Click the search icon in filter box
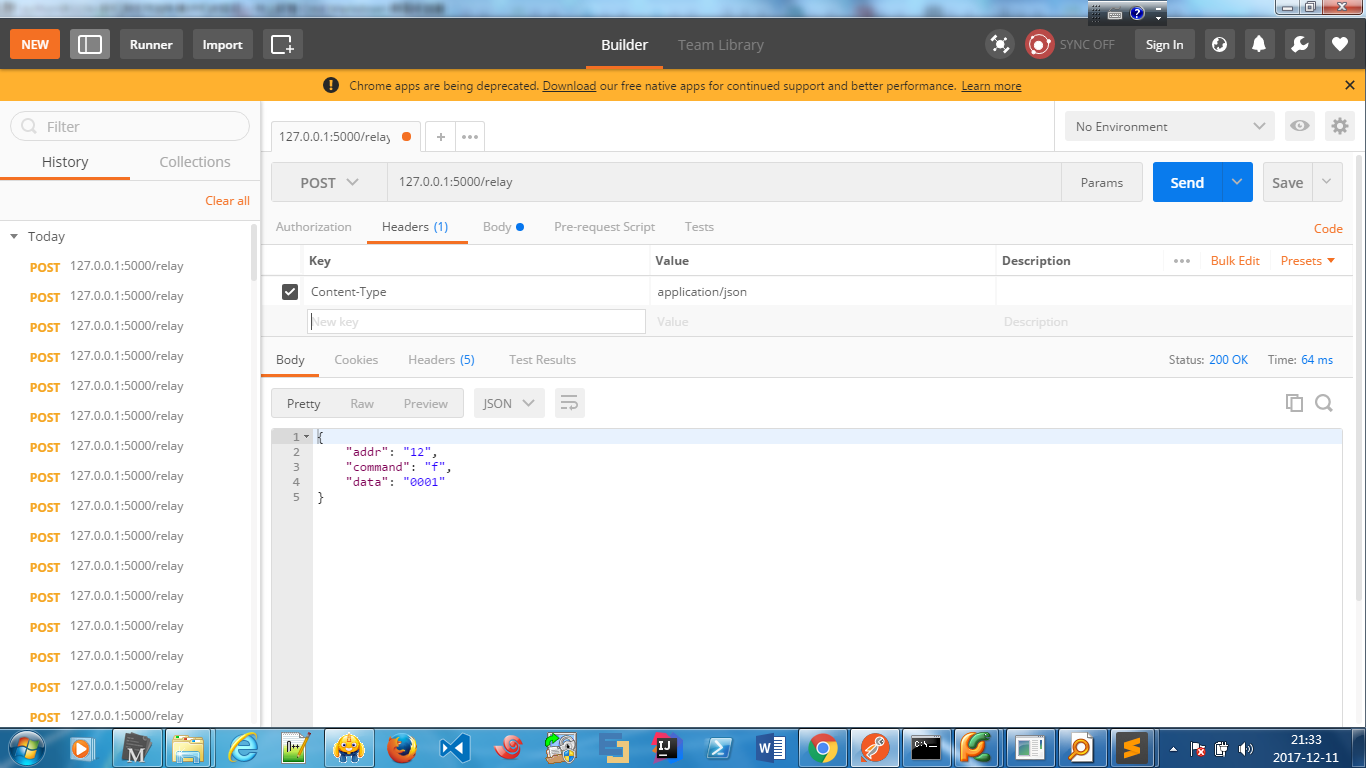The image size is (1366, 768). [x=28, y=127]
